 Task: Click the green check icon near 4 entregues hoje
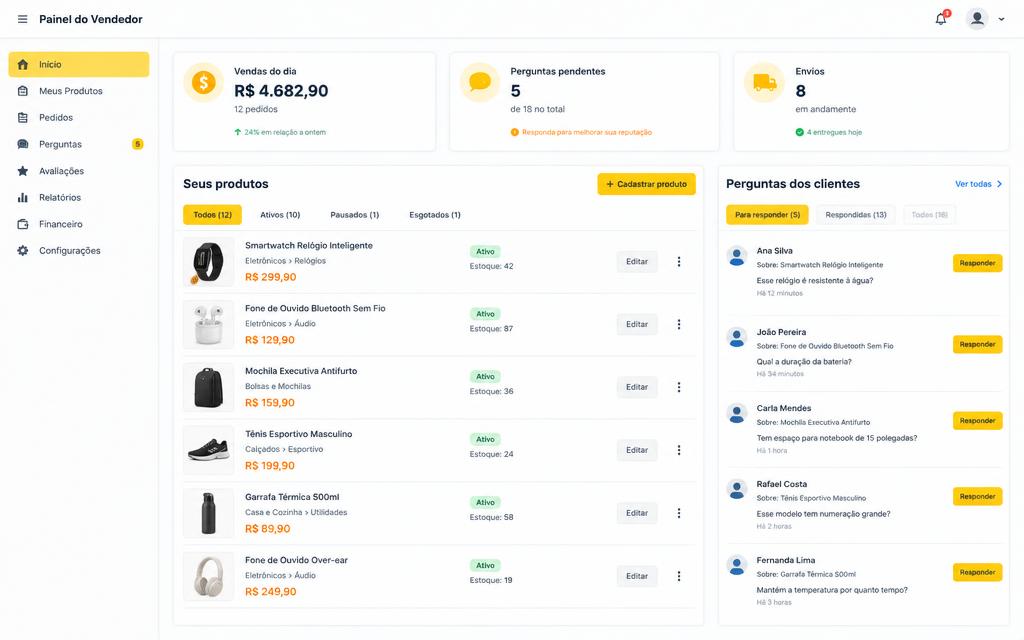click(799, 132)
